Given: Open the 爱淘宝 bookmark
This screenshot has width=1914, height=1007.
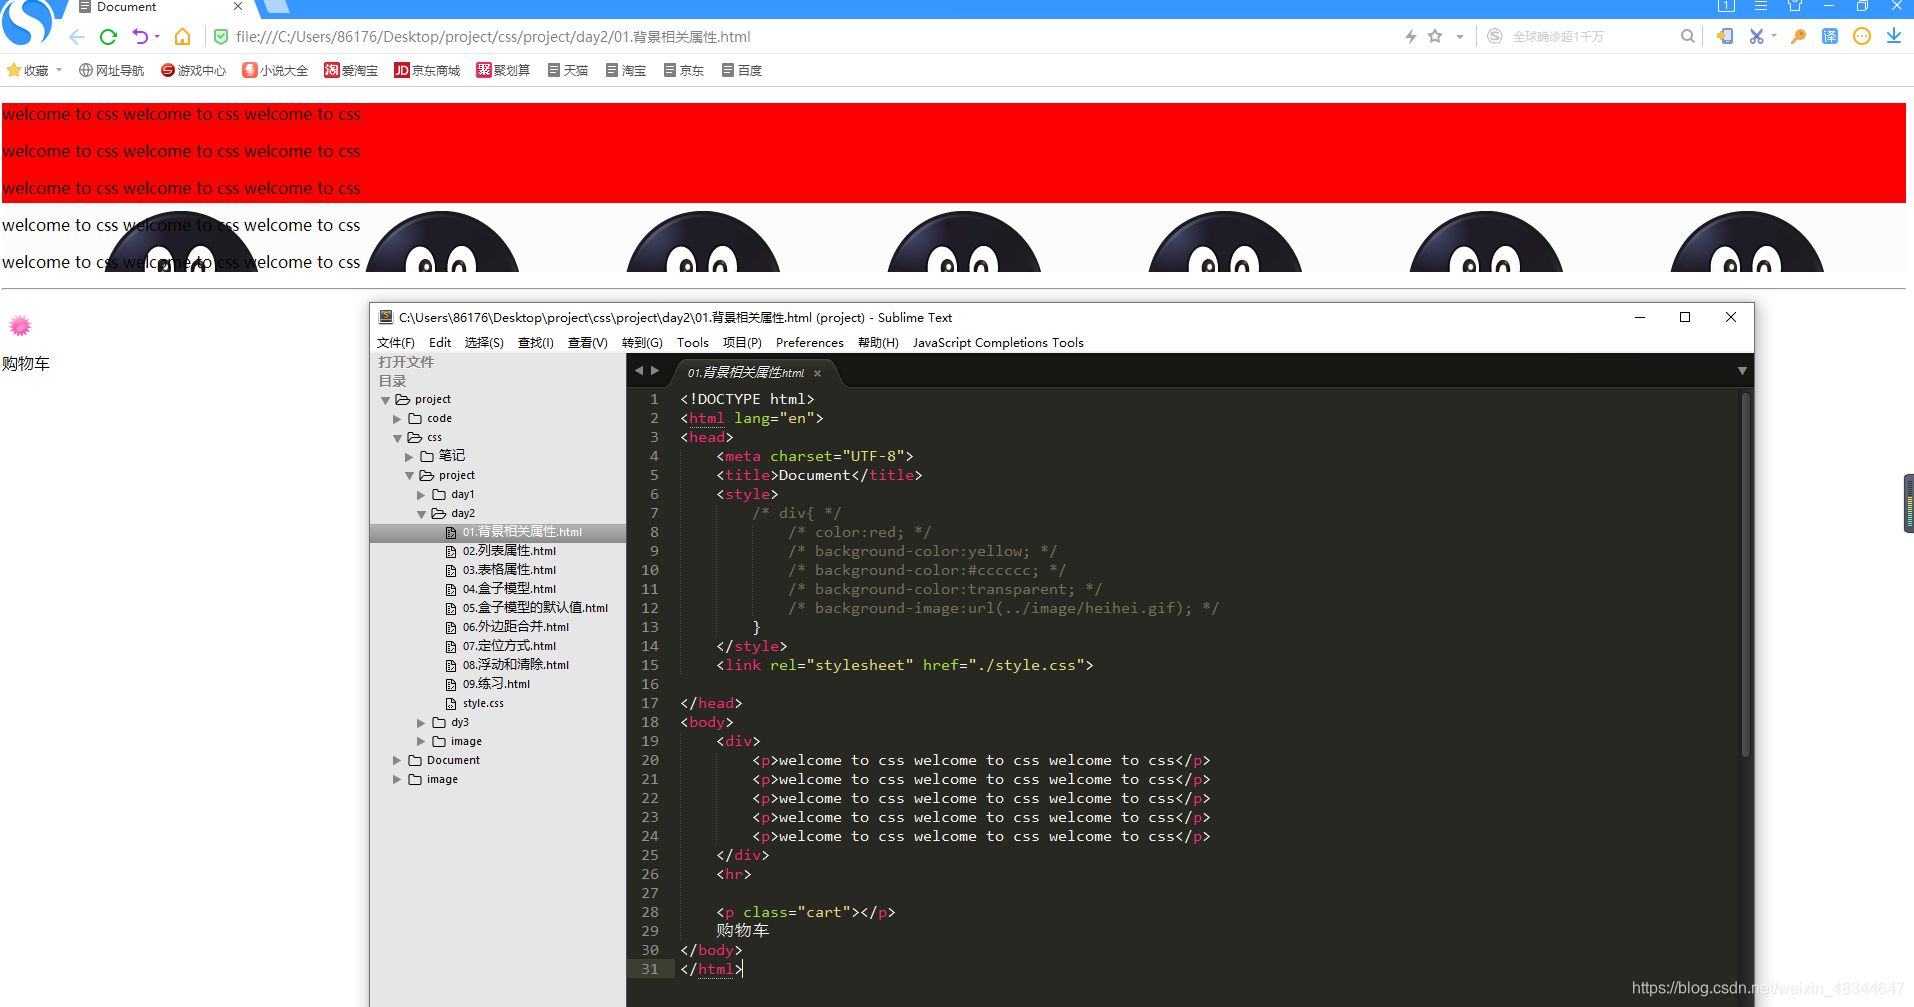Looking at the screenshot, I should click(x=351, y=70).
